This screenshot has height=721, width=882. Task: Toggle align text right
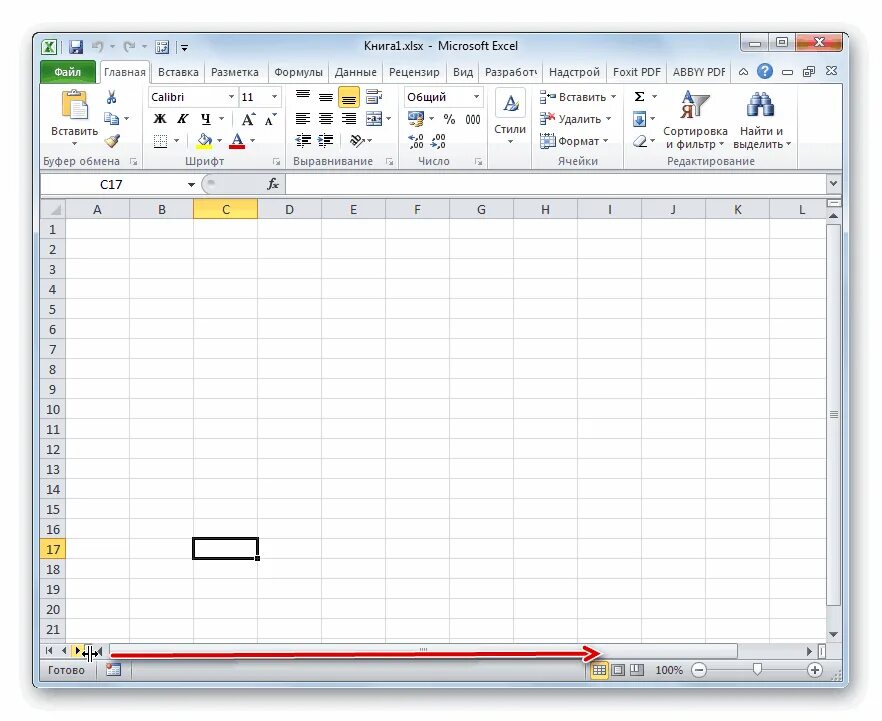click(349, 119)
